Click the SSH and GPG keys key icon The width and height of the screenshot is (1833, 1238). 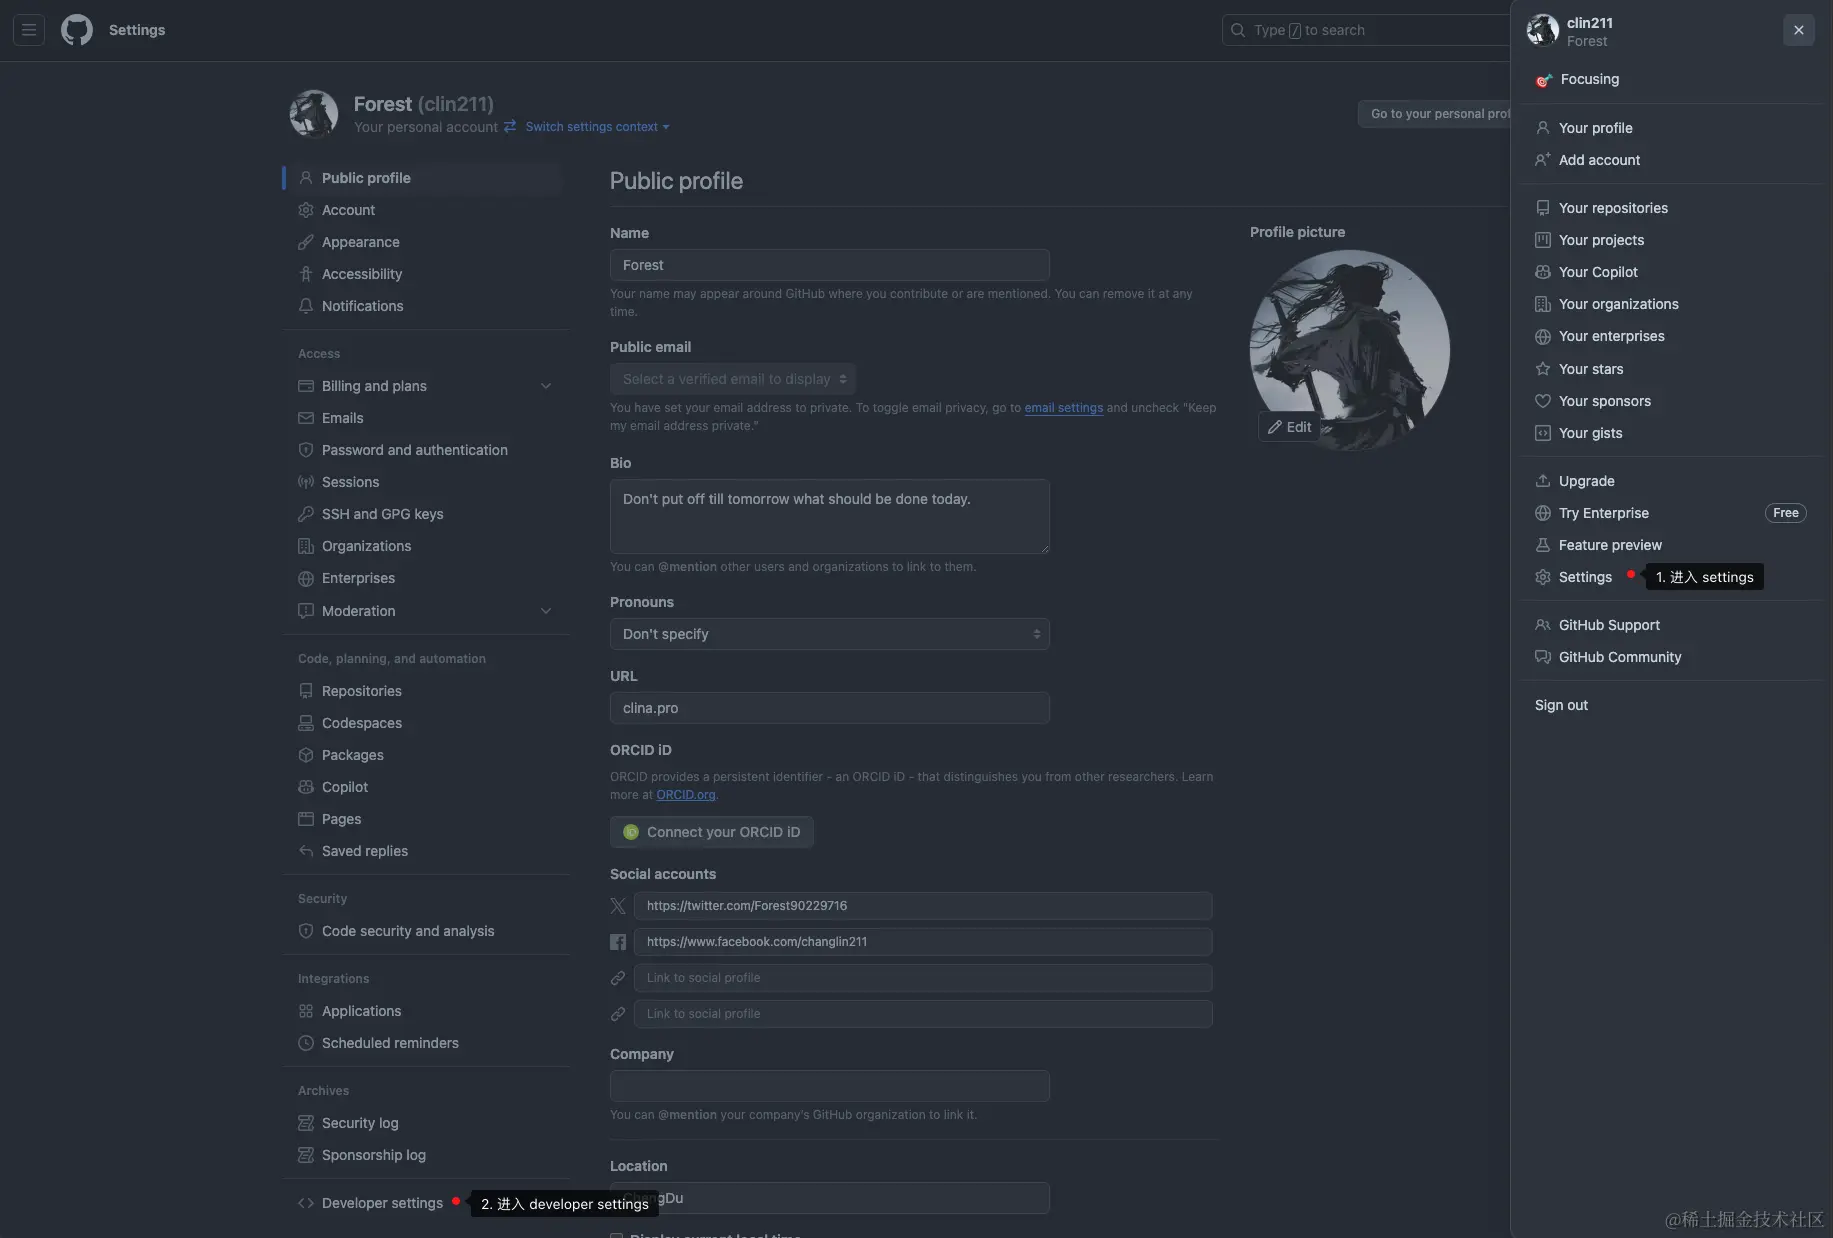(x=306, y=514)
